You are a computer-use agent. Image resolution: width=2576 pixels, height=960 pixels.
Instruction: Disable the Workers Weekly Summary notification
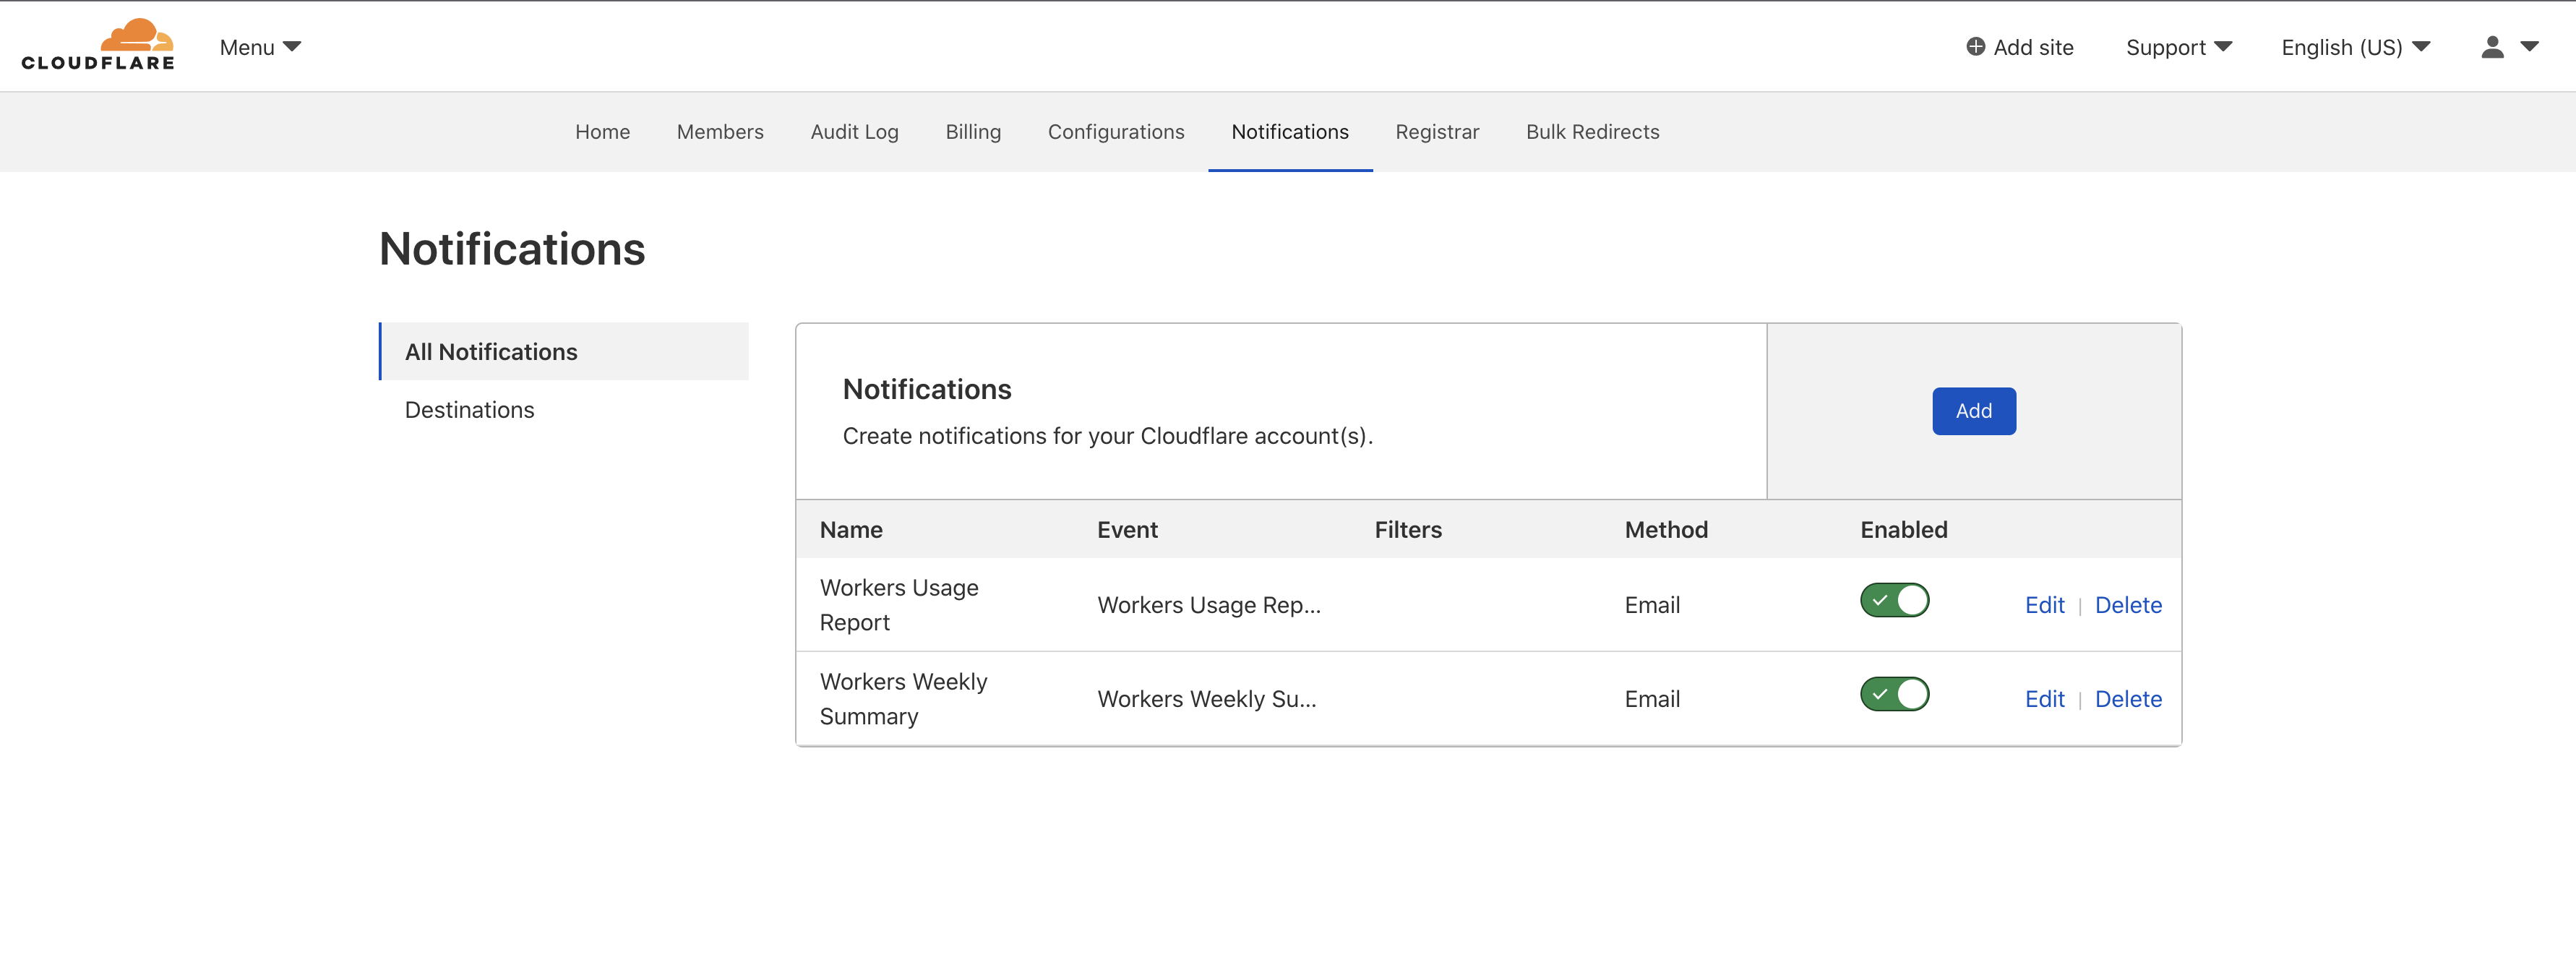click(1894, 693)
